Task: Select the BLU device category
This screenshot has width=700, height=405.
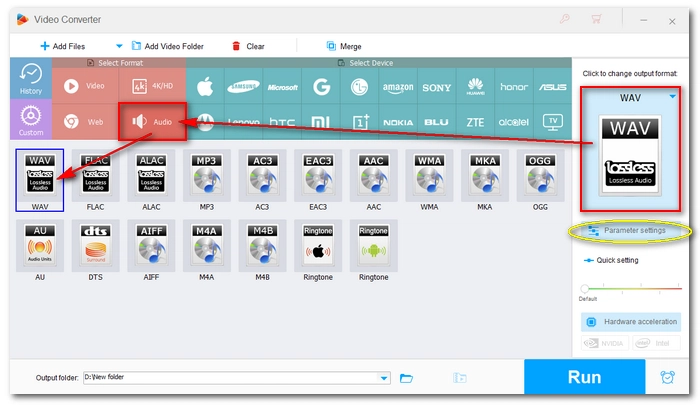Action: point(437,122)
